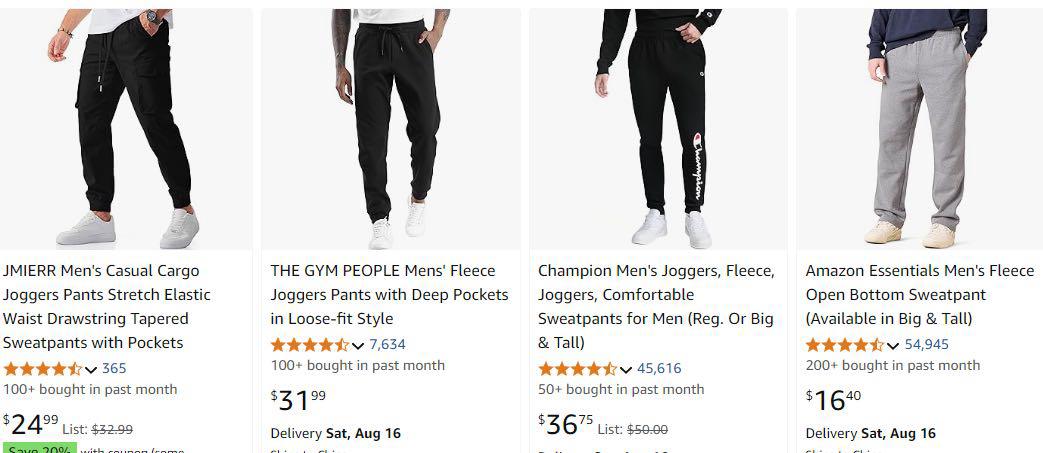This screenshot has height=453, width=1043.
Task: View the 365 reviews for JMIERR joggers
Action: [x=114, y=368]
